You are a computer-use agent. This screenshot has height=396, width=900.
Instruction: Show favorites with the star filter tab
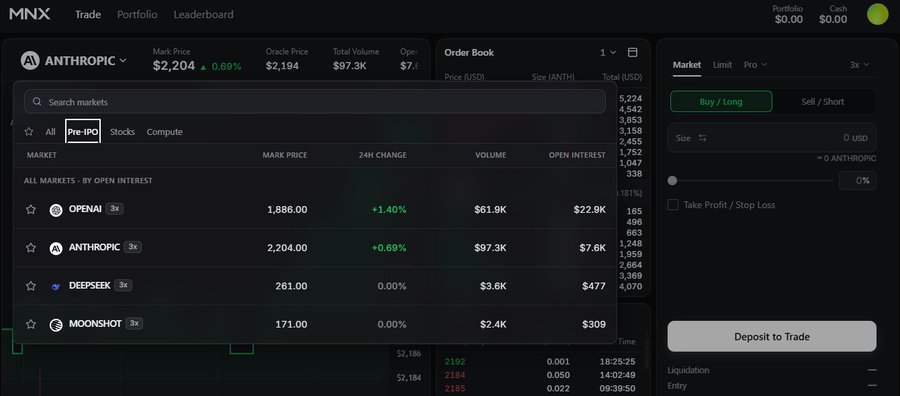tap(29, 132)
